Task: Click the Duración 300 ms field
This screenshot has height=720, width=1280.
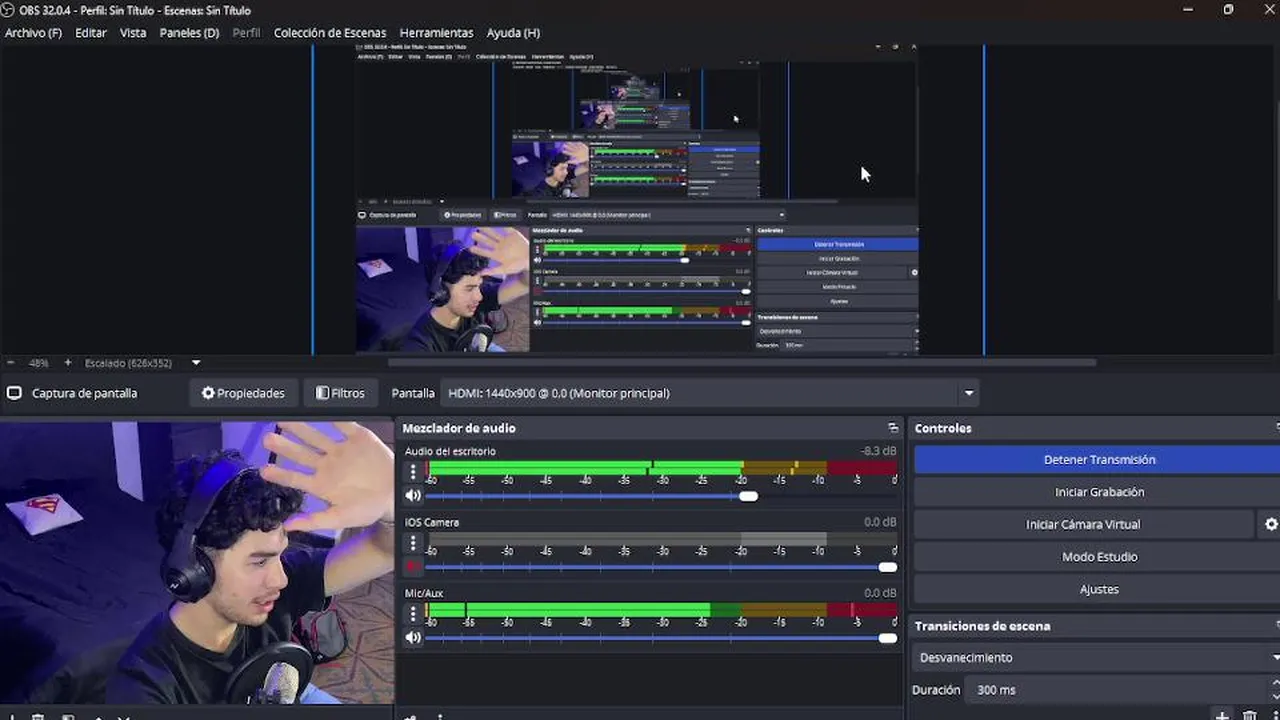Action: pos(1118,690)
